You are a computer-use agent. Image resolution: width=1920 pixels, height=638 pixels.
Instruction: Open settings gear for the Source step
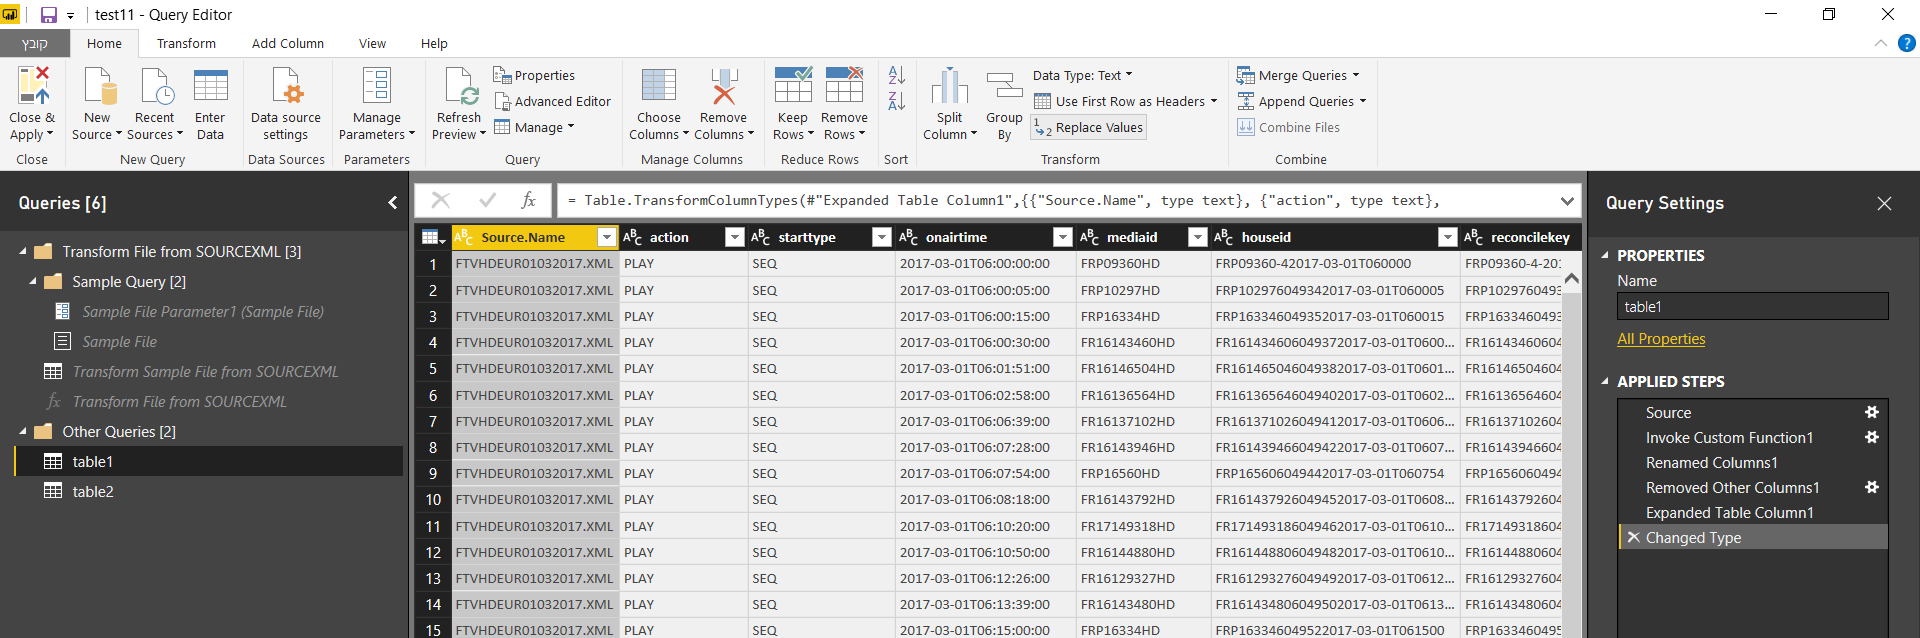1871,412
